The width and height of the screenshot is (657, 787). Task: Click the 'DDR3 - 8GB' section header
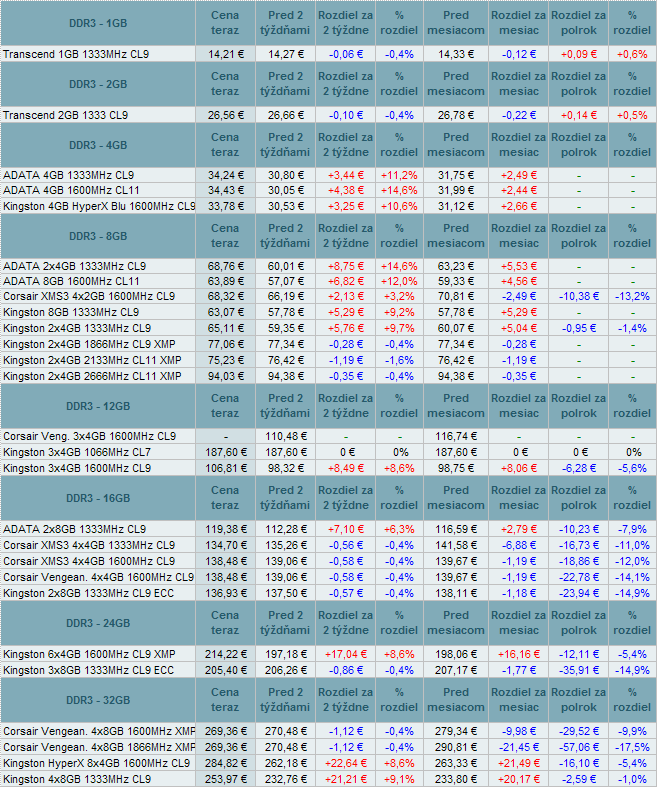(98, 236)
